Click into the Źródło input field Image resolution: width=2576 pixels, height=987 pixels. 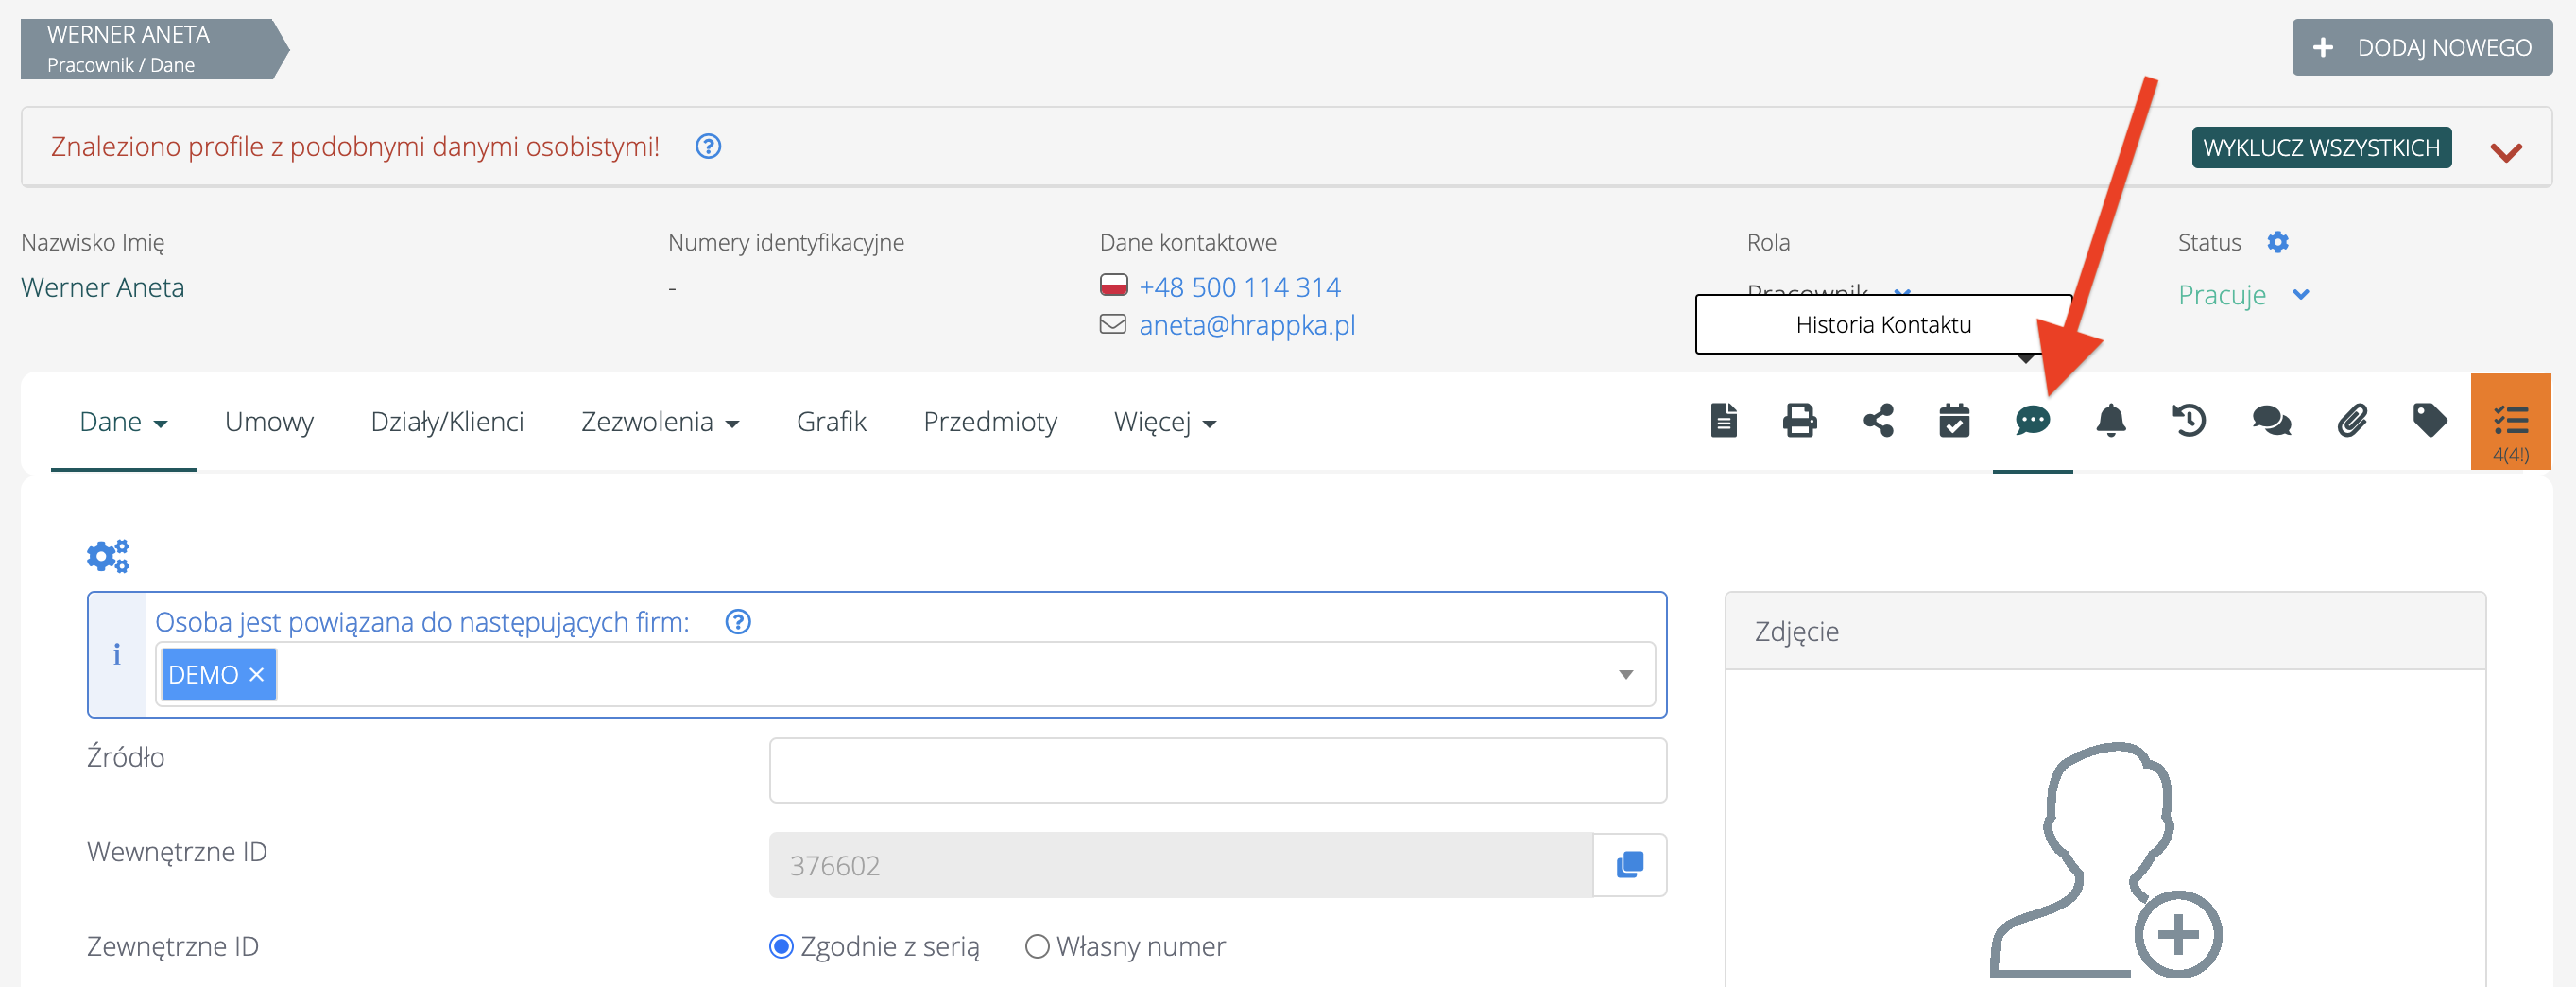[1216, 770]
